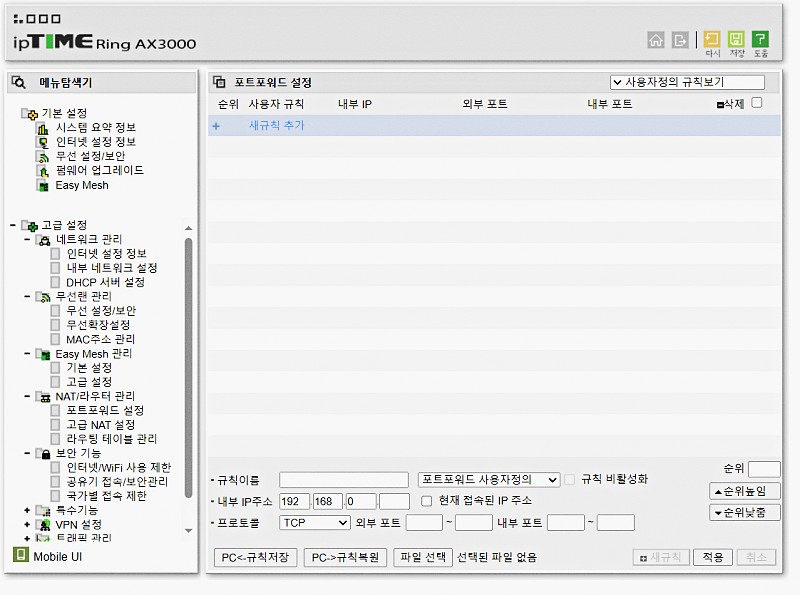The width and height of the screenshot is (800, 595).
Task: Click the 다시 (refresh) icon
Action: point(712,42)
